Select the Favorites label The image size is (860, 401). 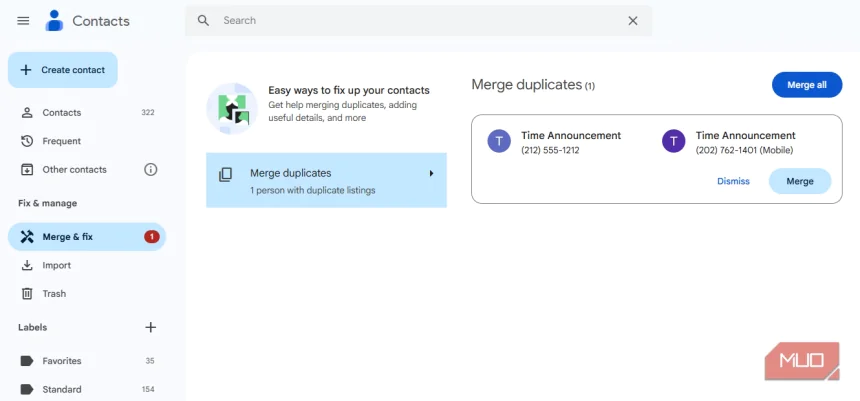pos(62,361)
